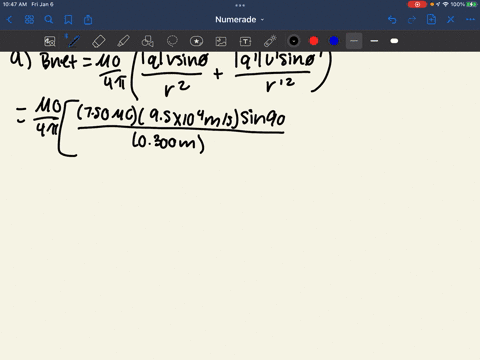Add a new page
Image resolution: width=480 pixels, height=360 pixels.
[431, 19]
